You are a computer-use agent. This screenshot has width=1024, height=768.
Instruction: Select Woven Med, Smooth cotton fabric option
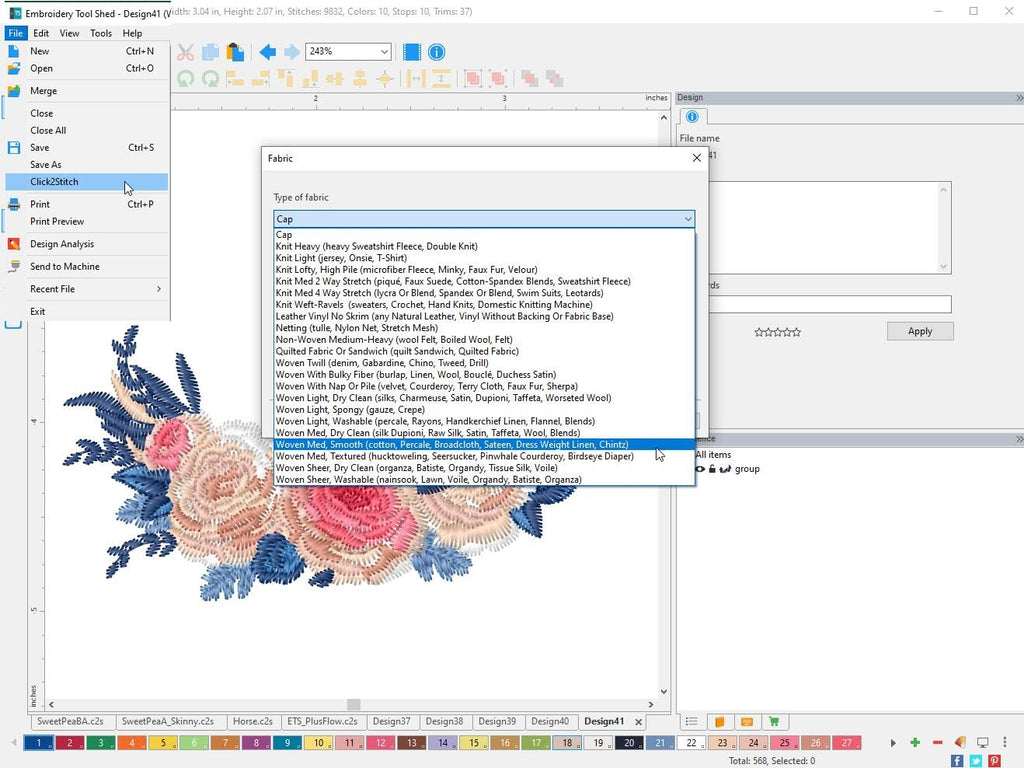pyautogui.click(x=484, y=445)
